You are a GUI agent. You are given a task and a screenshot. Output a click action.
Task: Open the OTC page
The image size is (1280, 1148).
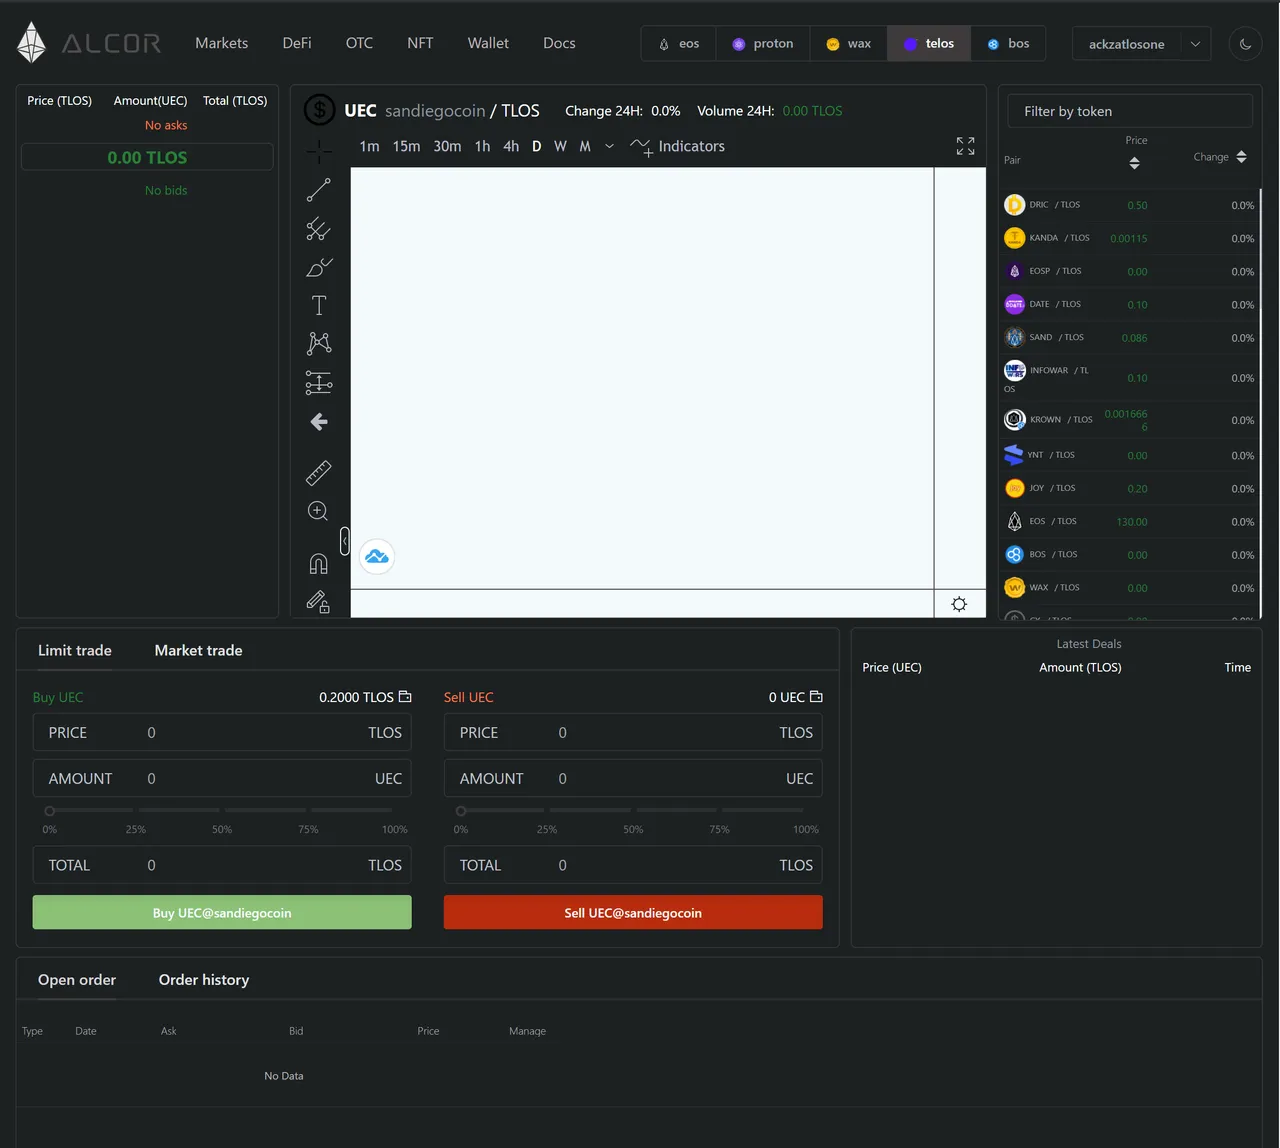click(x=359, y=43)
